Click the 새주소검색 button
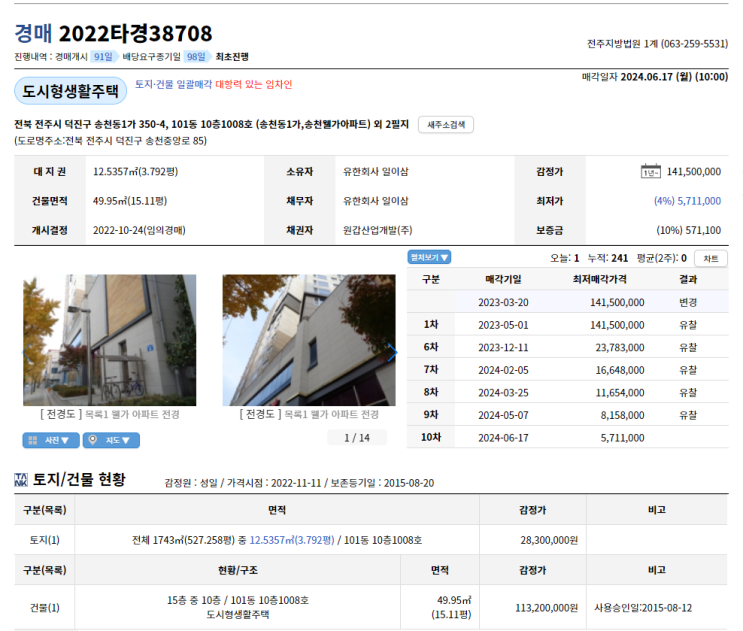The width and height of the screenshot is (743, 631). [x=446, y=125]
